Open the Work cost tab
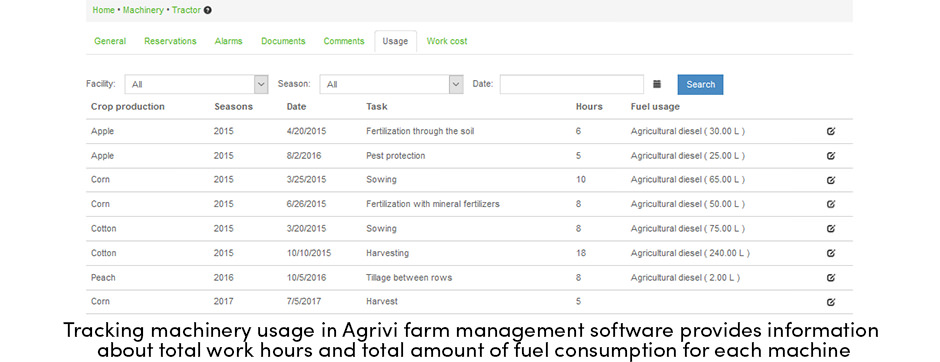 447,41
